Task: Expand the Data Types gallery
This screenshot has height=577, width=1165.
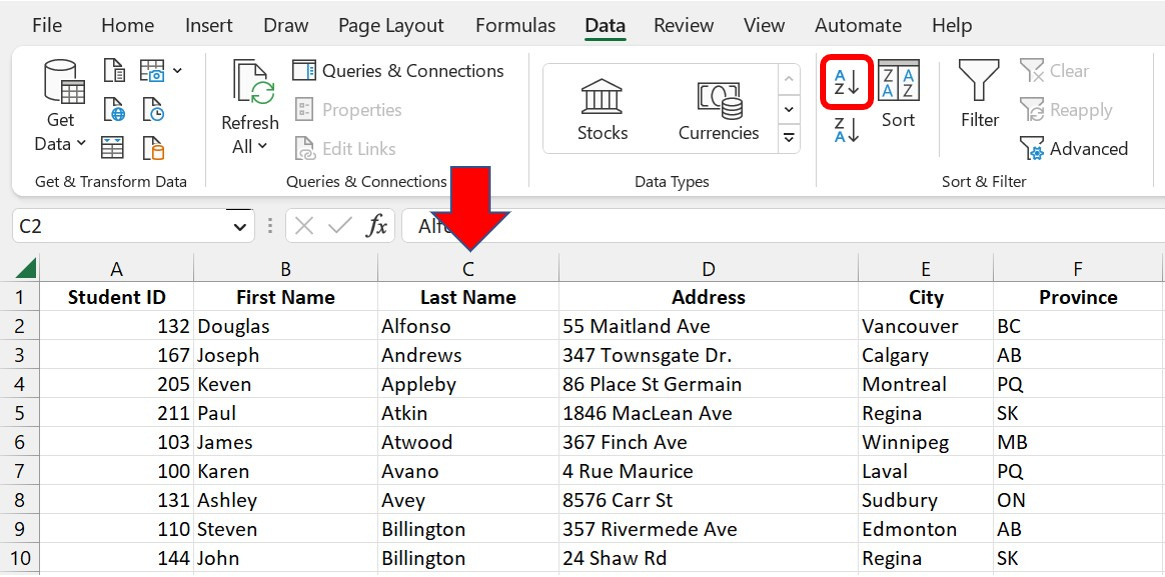Action: (789, 138)
